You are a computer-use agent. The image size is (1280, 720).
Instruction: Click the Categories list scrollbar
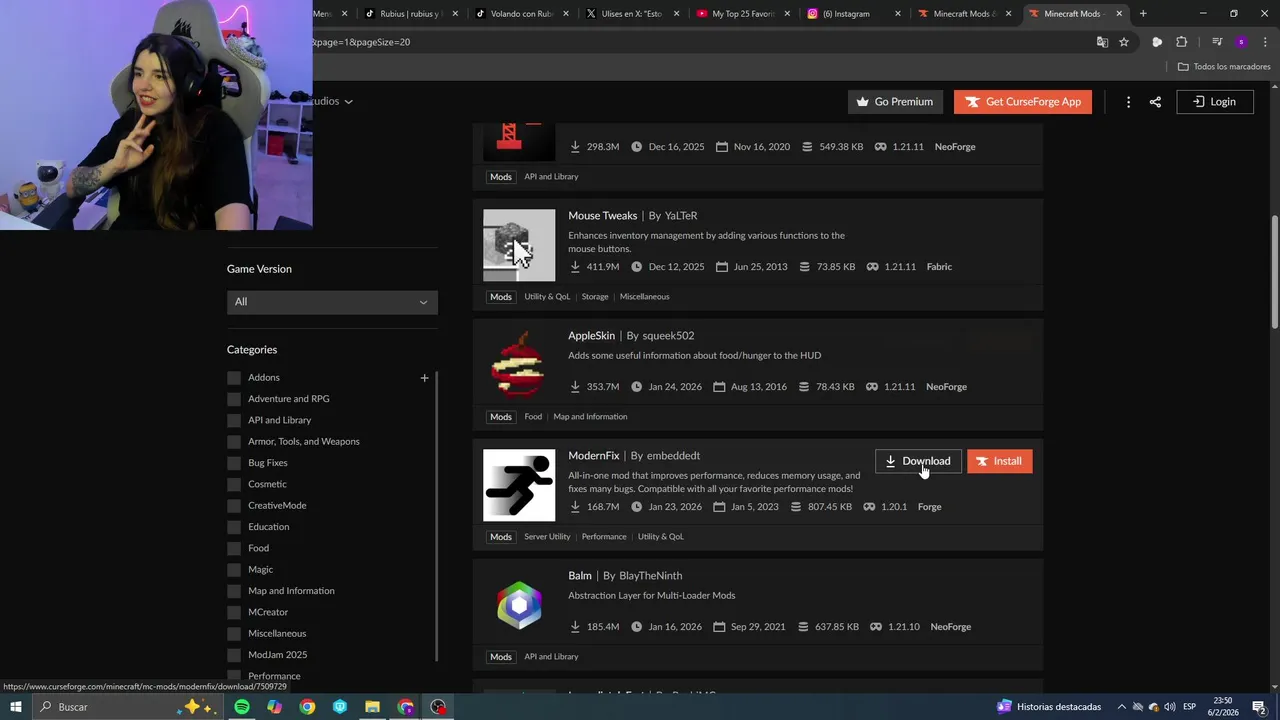click(x=436, y=515)
